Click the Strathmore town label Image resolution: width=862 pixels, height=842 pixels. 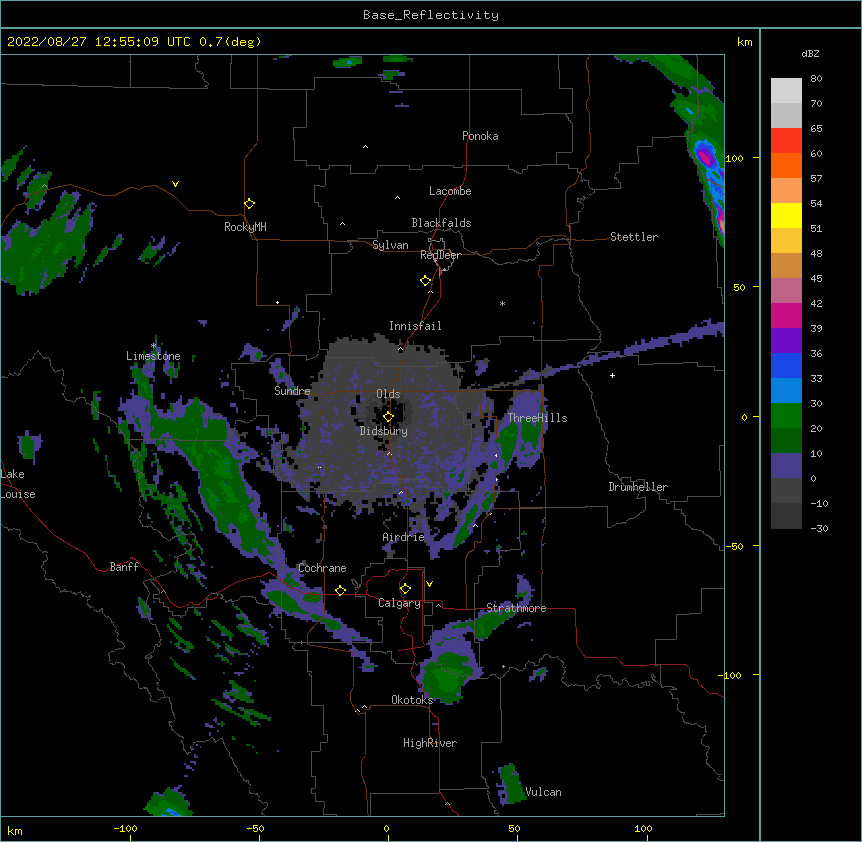[x=516, y=608]
